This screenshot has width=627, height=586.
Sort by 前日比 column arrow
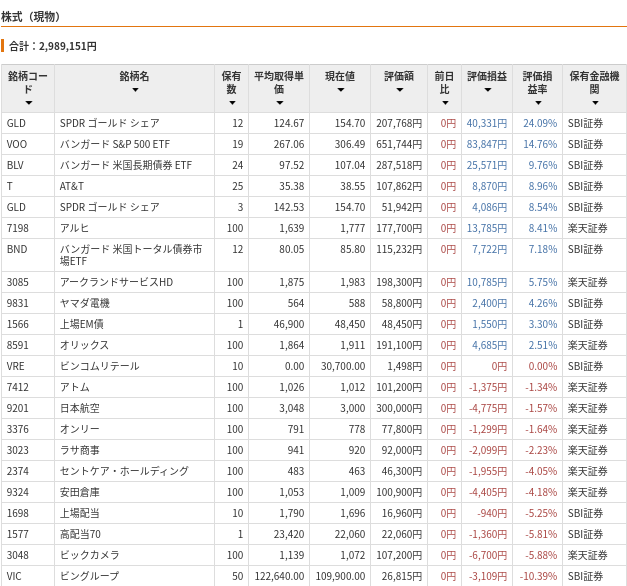445,103
